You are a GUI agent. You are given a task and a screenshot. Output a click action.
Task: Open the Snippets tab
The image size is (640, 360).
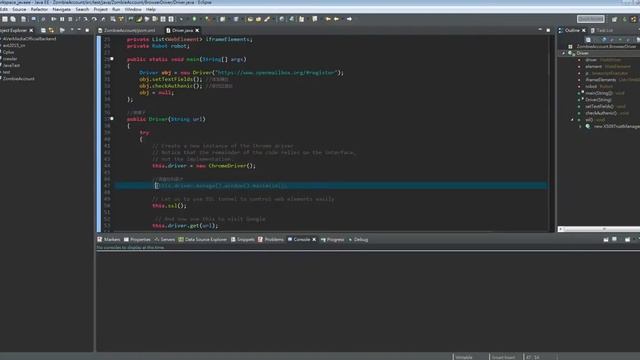pos(242,240)
